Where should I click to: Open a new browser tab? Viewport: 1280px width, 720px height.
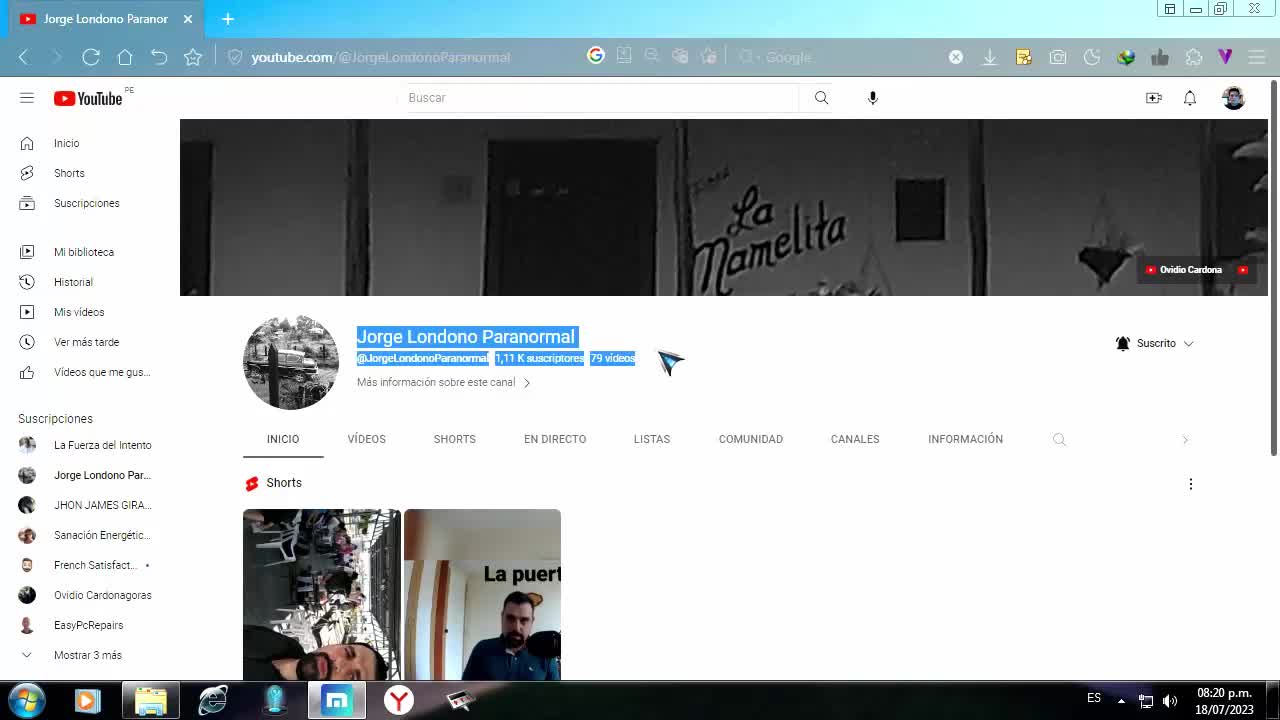[x=228, y=19]
